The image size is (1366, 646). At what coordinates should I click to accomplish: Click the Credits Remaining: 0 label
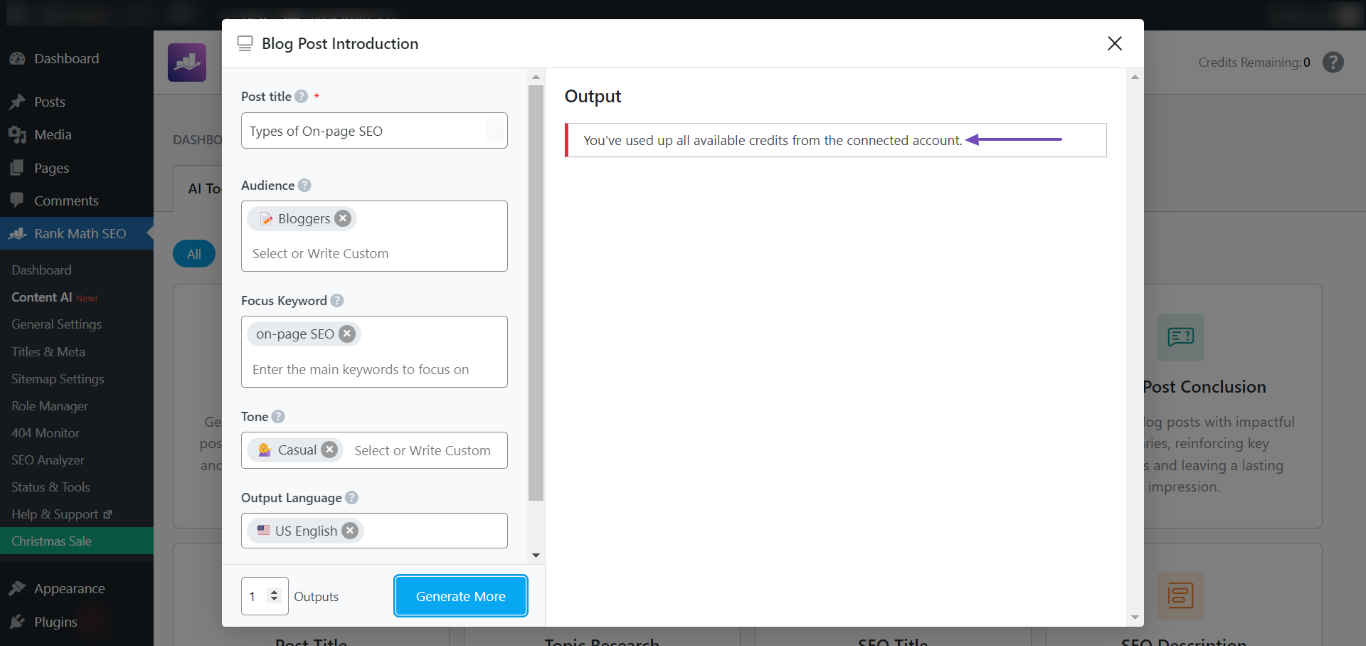click(1255, 62)
